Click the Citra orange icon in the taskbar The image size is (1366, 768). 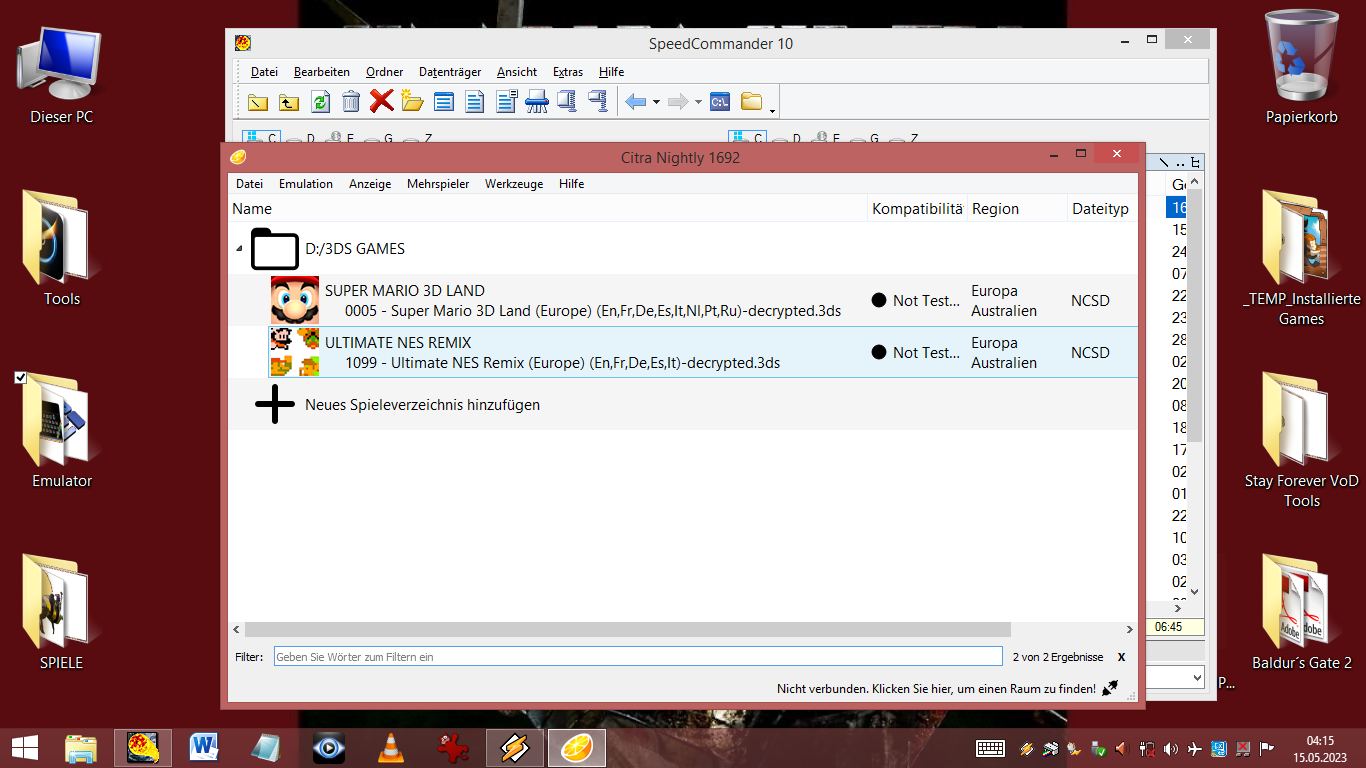[x=577, y=747]
